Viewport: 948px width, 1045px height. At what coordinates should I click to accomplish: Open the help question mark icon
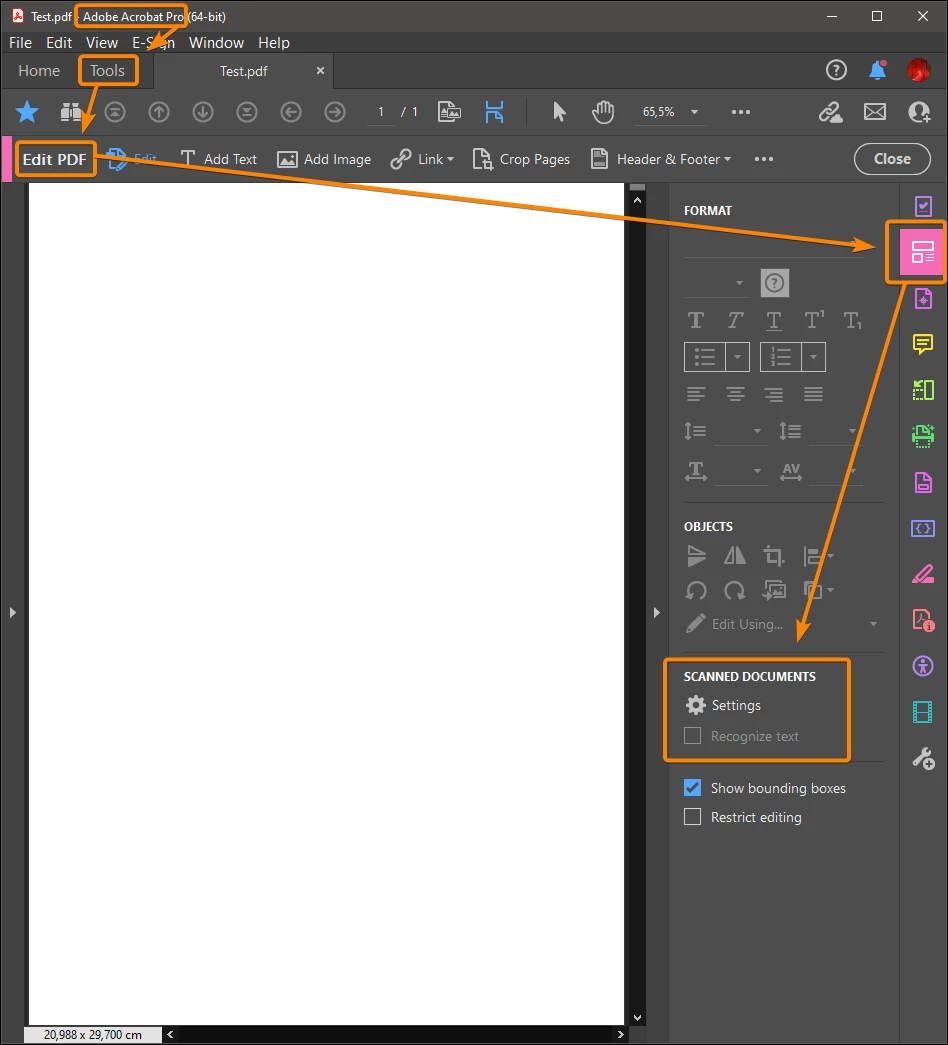836,70
